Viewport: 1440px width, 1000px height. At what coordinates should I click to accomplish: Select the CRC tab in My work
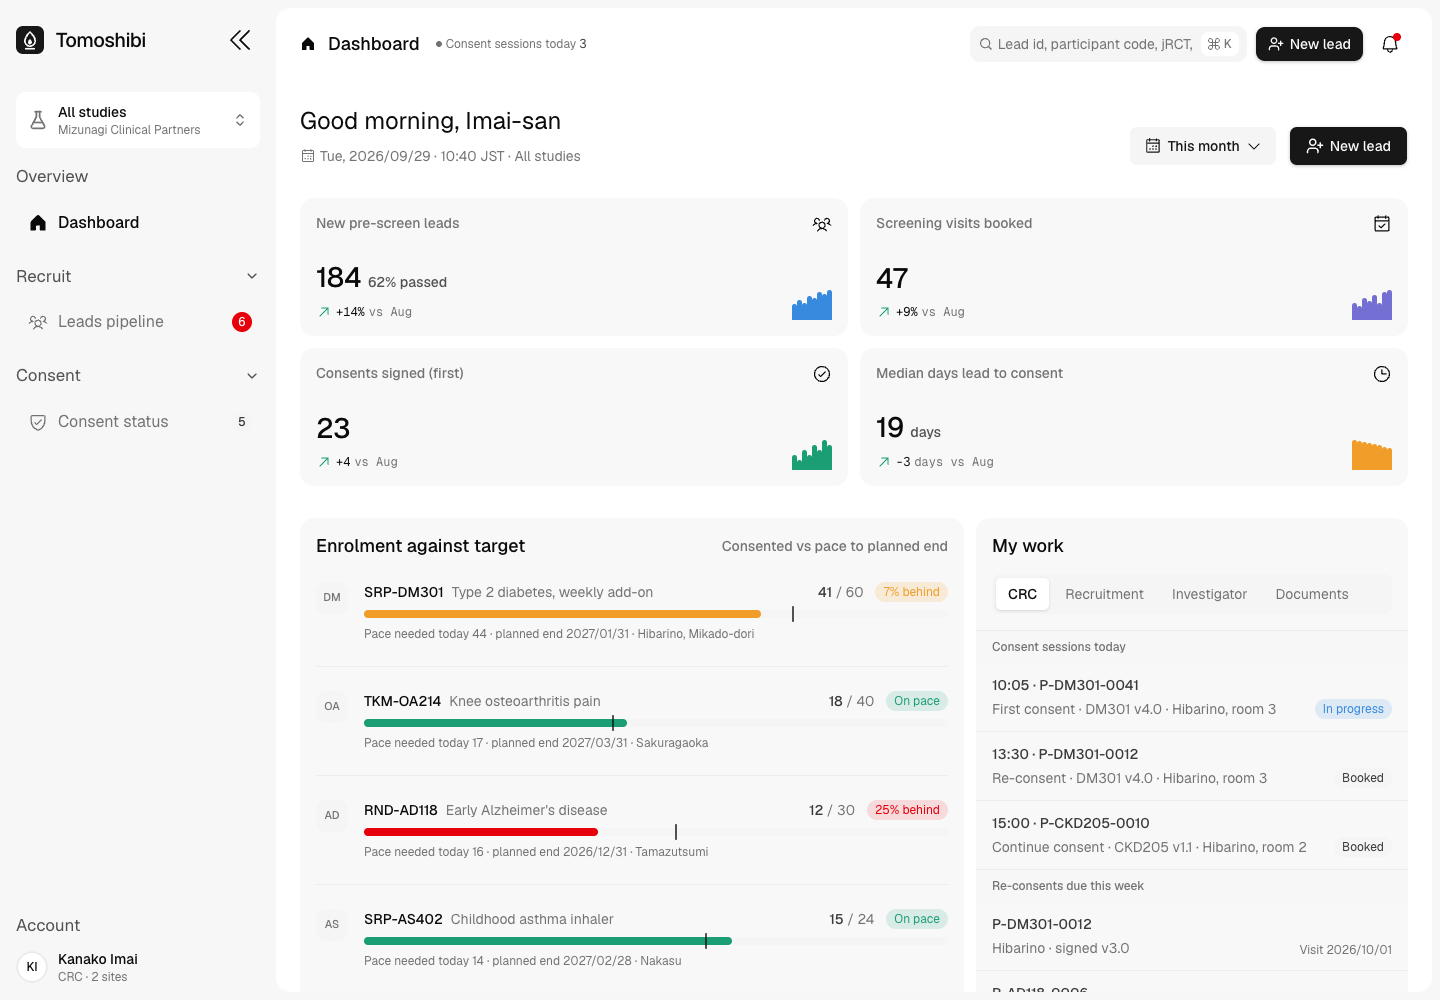pyautogui.click(x=1022, y=594)
